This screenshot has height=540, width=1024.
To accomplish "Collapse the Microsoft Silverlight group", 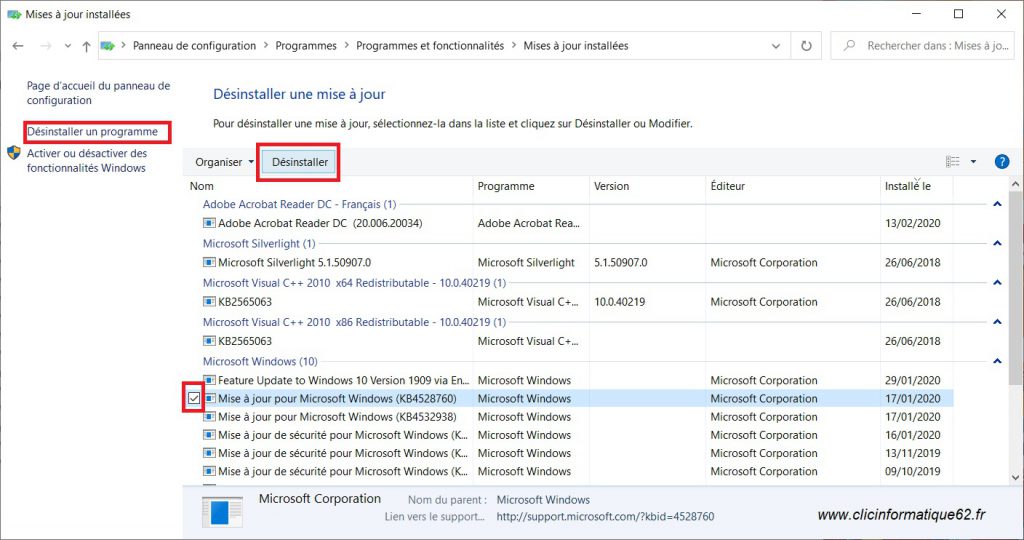I will [x=997, y=244].
